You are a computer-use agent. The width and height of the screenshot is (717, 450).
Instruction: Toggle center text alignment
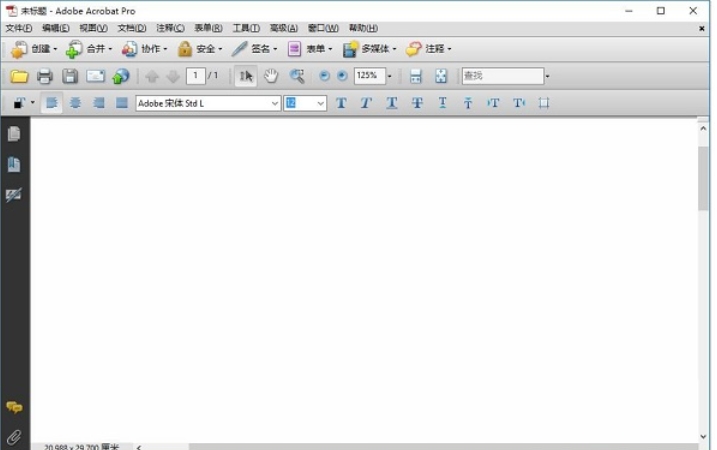click(75, 103)
